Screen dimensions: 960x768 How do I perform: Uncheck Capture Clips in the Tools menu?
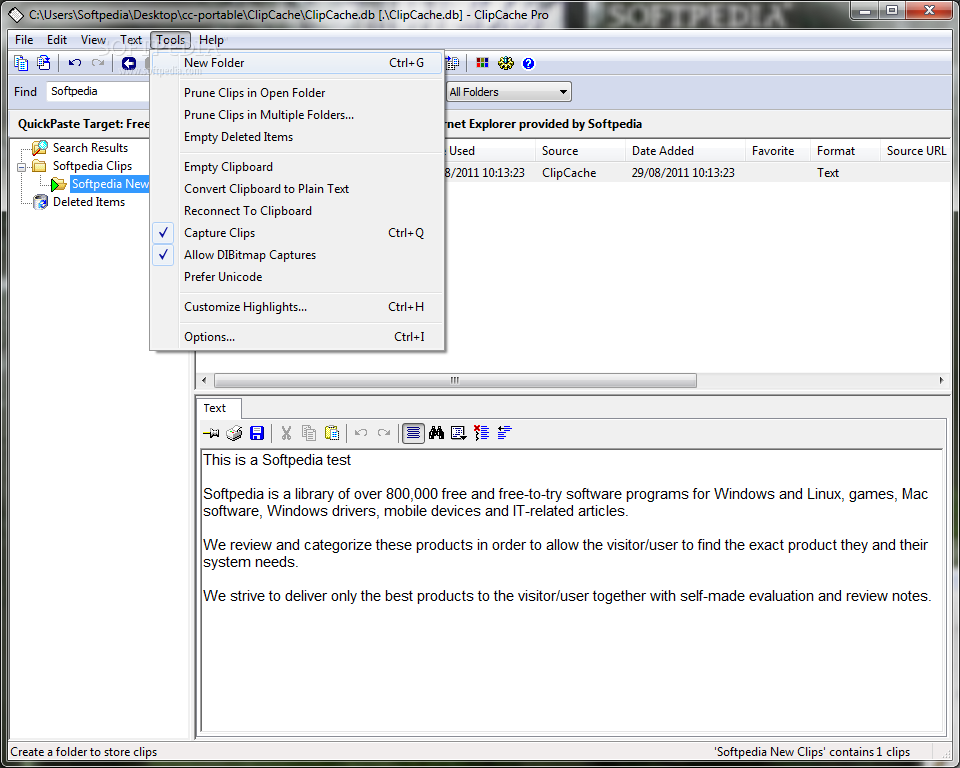[297, 233]
